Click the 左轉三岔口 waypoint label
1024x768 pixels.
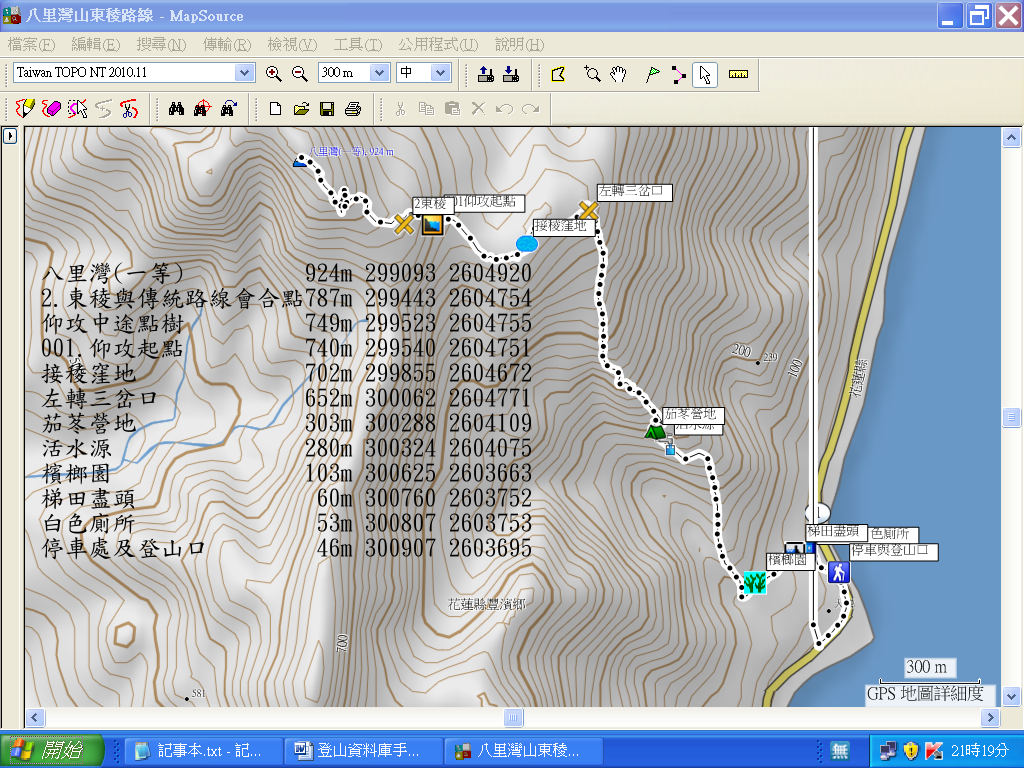click(634, 192)
